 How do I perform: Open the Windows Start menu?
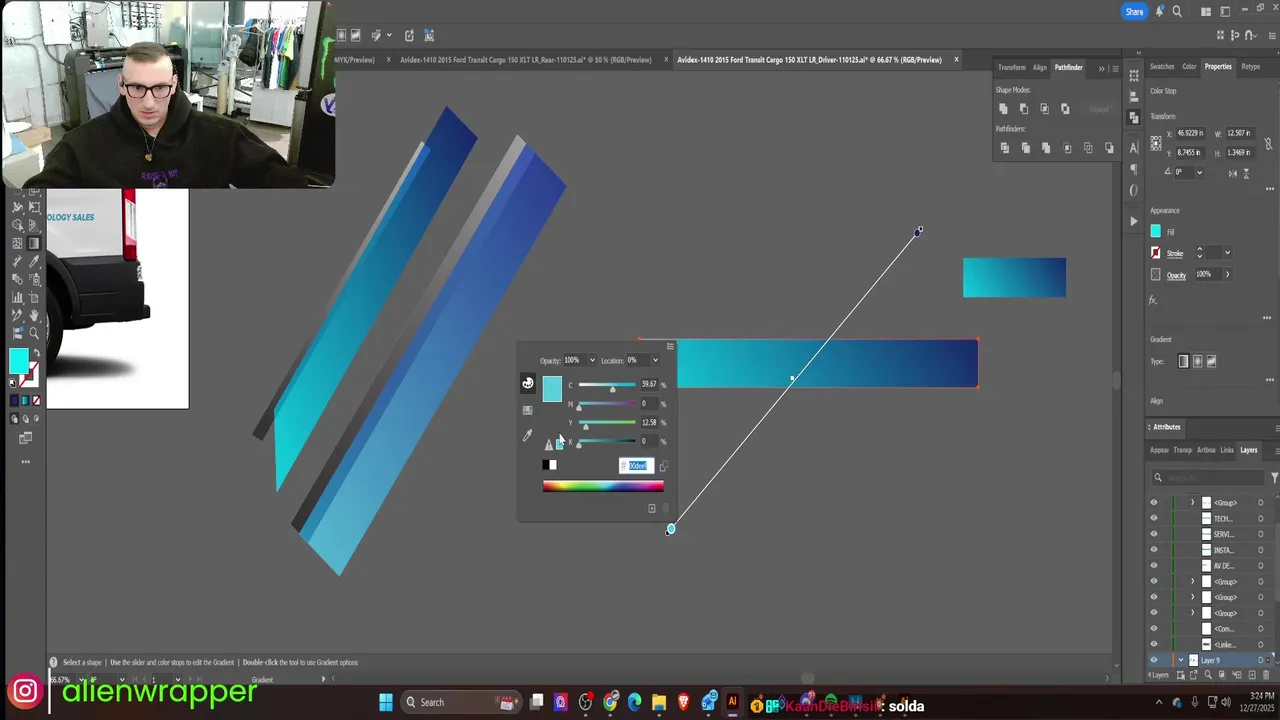(385, 703)
